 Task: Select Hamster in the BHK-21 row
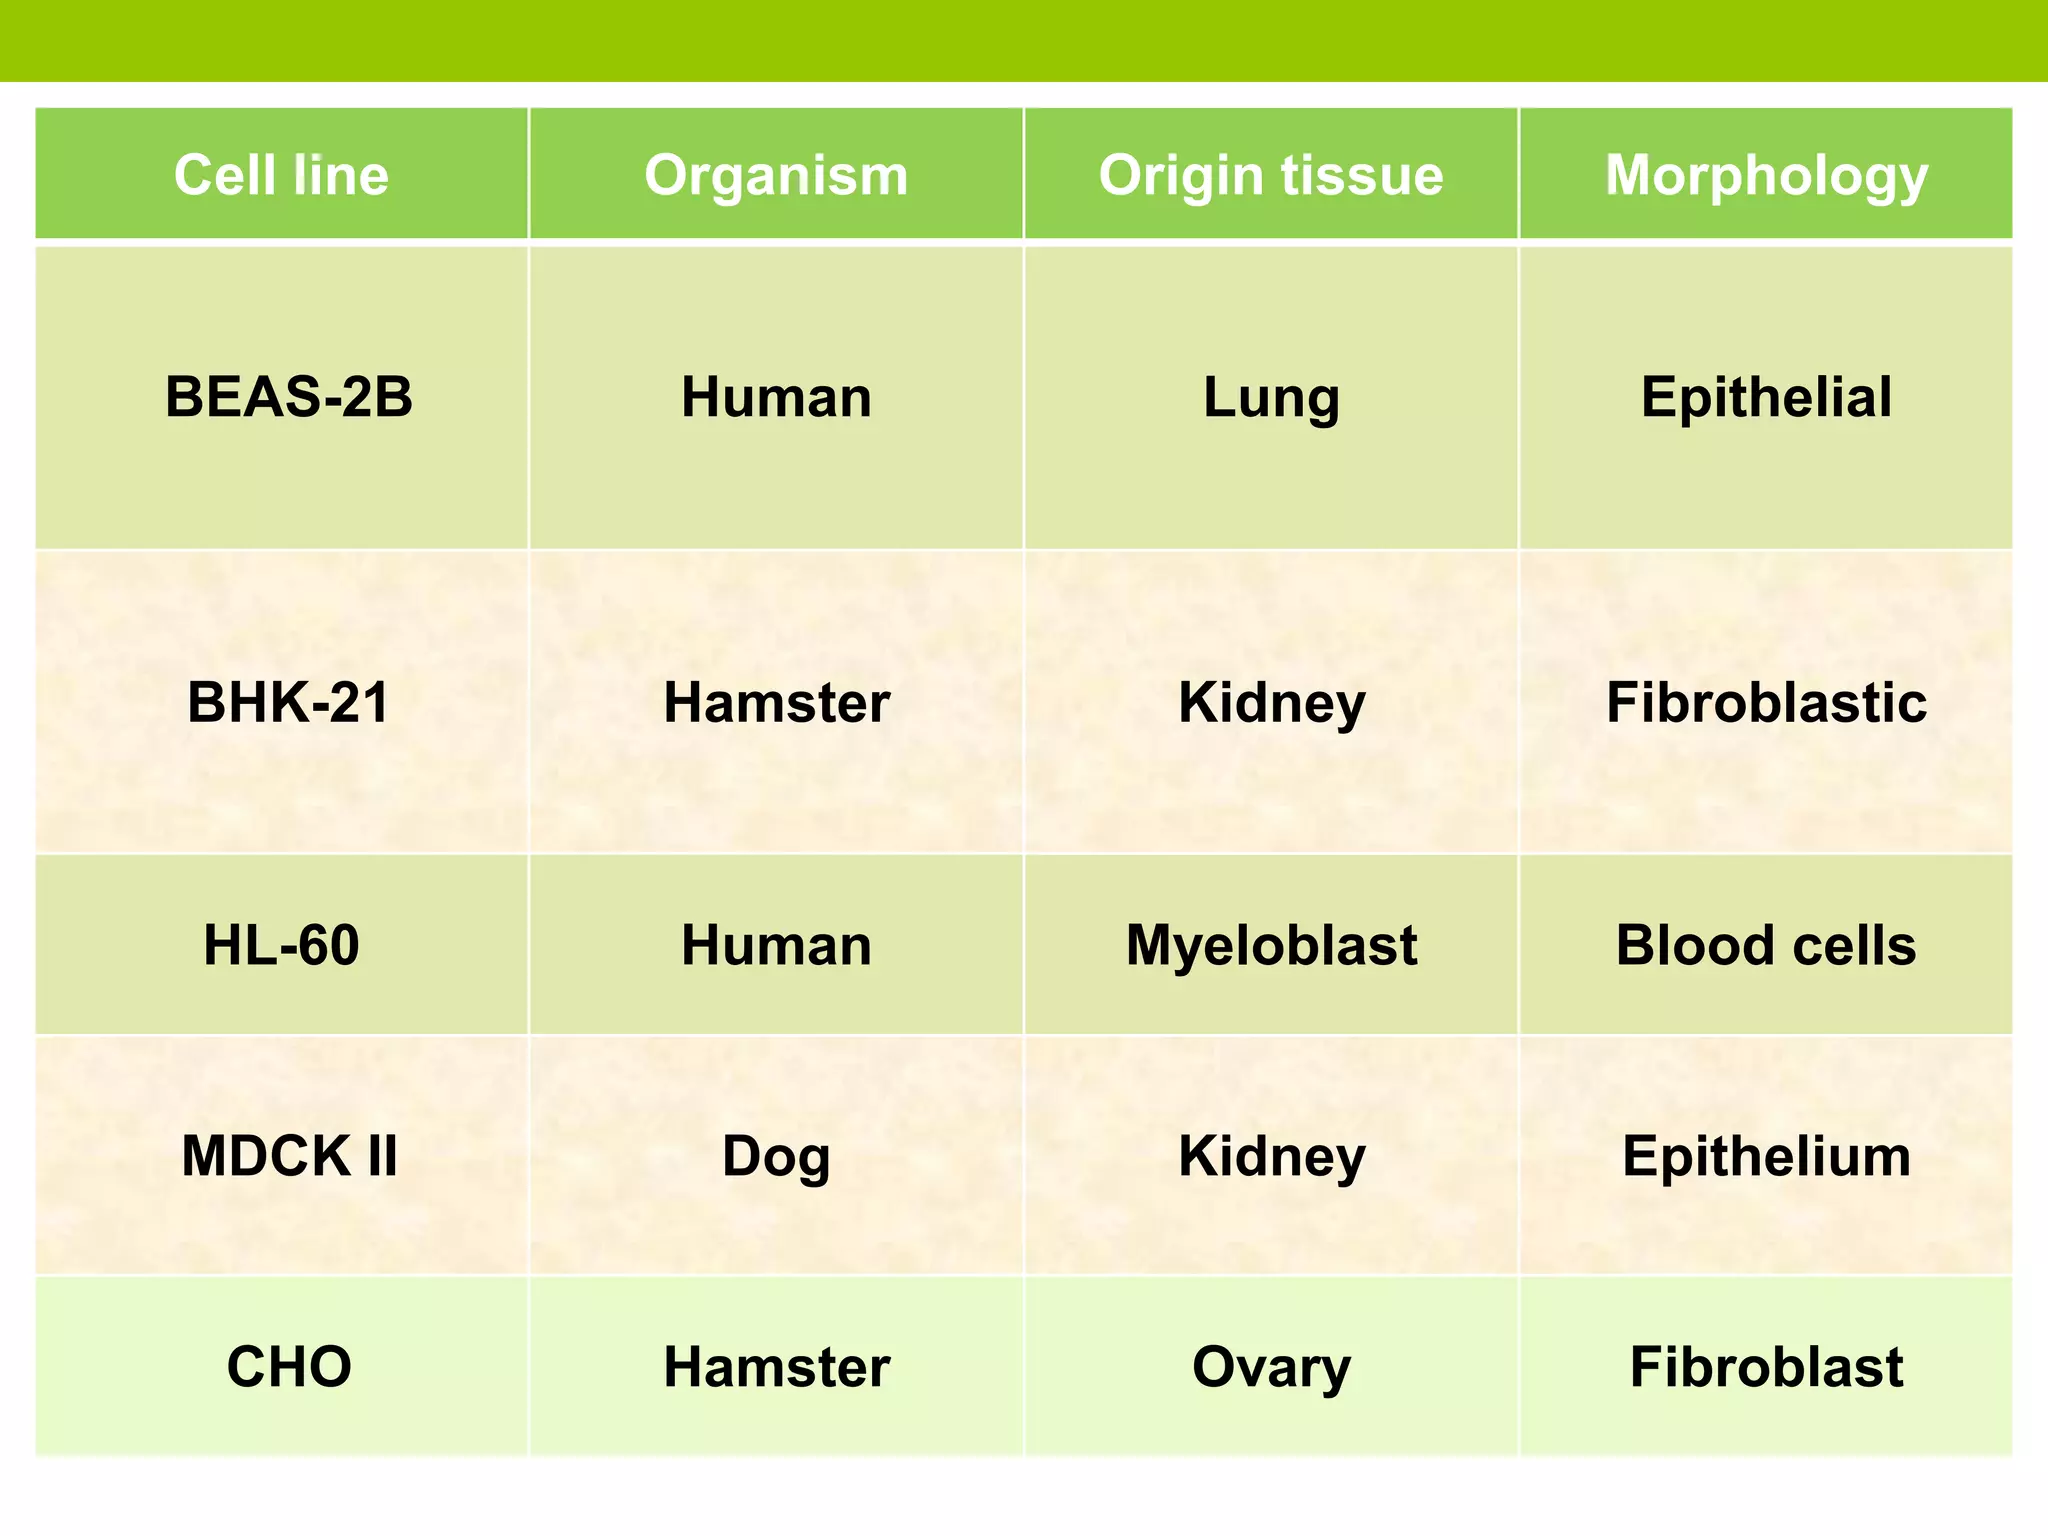tap(776, 702)
